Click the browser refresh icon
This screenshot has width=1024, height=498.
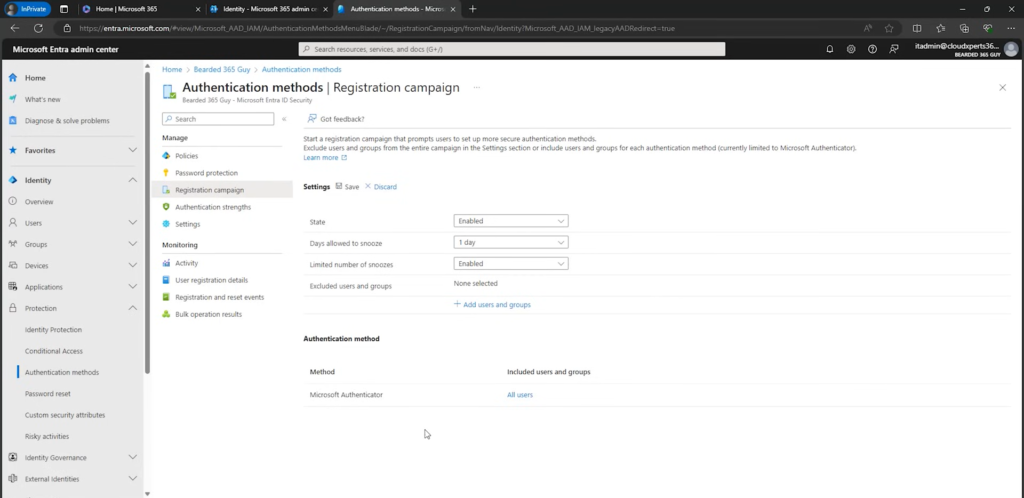pos(38,28)
